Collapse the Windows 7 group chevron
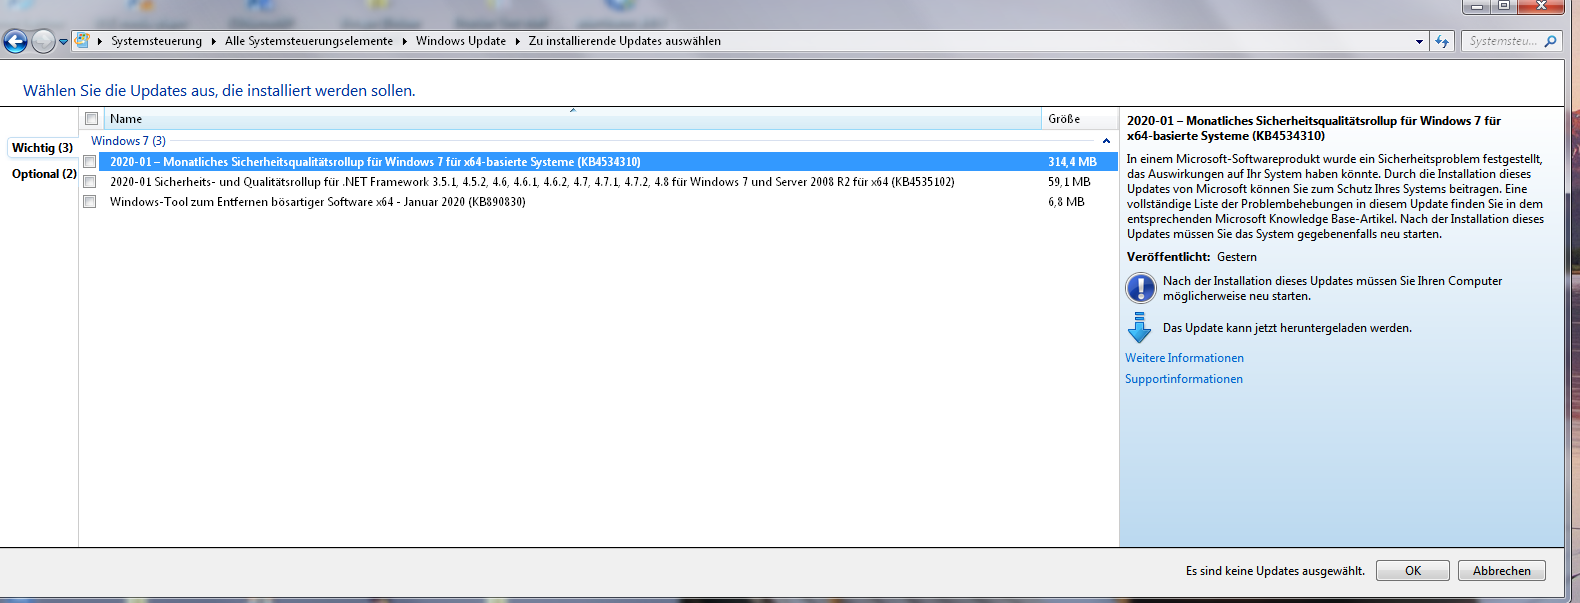The width and height of the screenshot is (1580, 603). 1106,141
